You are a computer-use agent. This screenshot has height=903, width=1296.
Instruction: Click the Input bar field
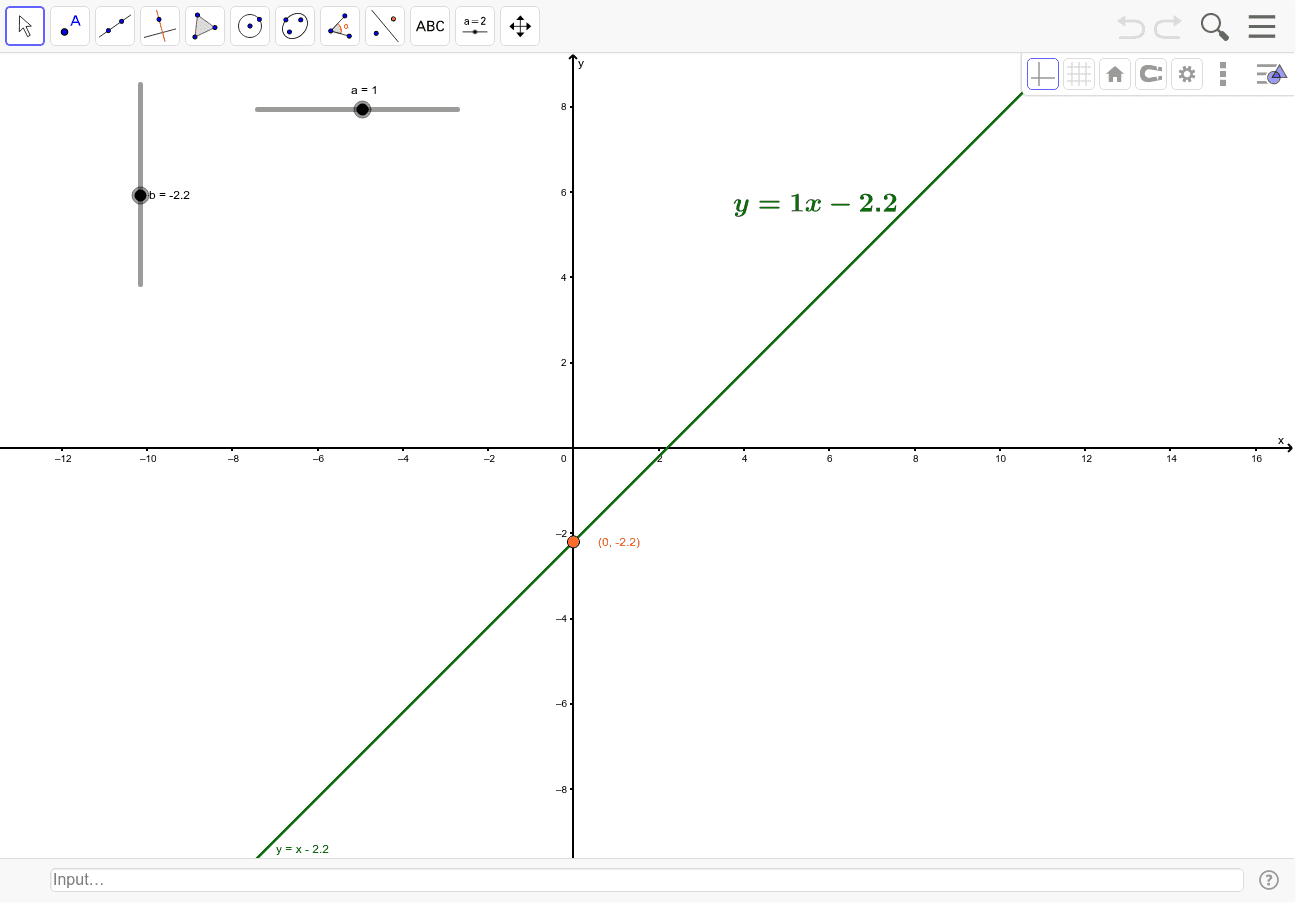point(647,880)
